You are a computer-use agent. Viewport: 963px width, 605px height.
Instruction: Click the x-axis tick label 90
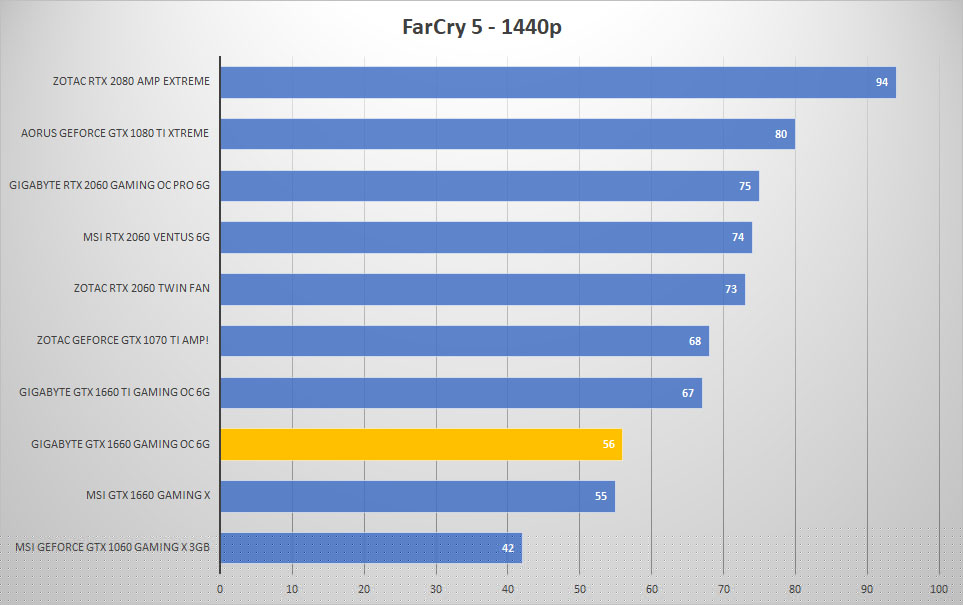867,590
